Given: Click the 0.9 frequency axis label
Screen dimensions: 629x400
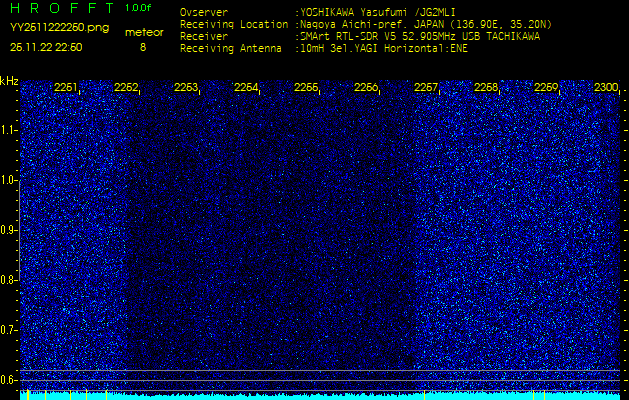Looking at the screenshot, I should [x=8, y=230].
